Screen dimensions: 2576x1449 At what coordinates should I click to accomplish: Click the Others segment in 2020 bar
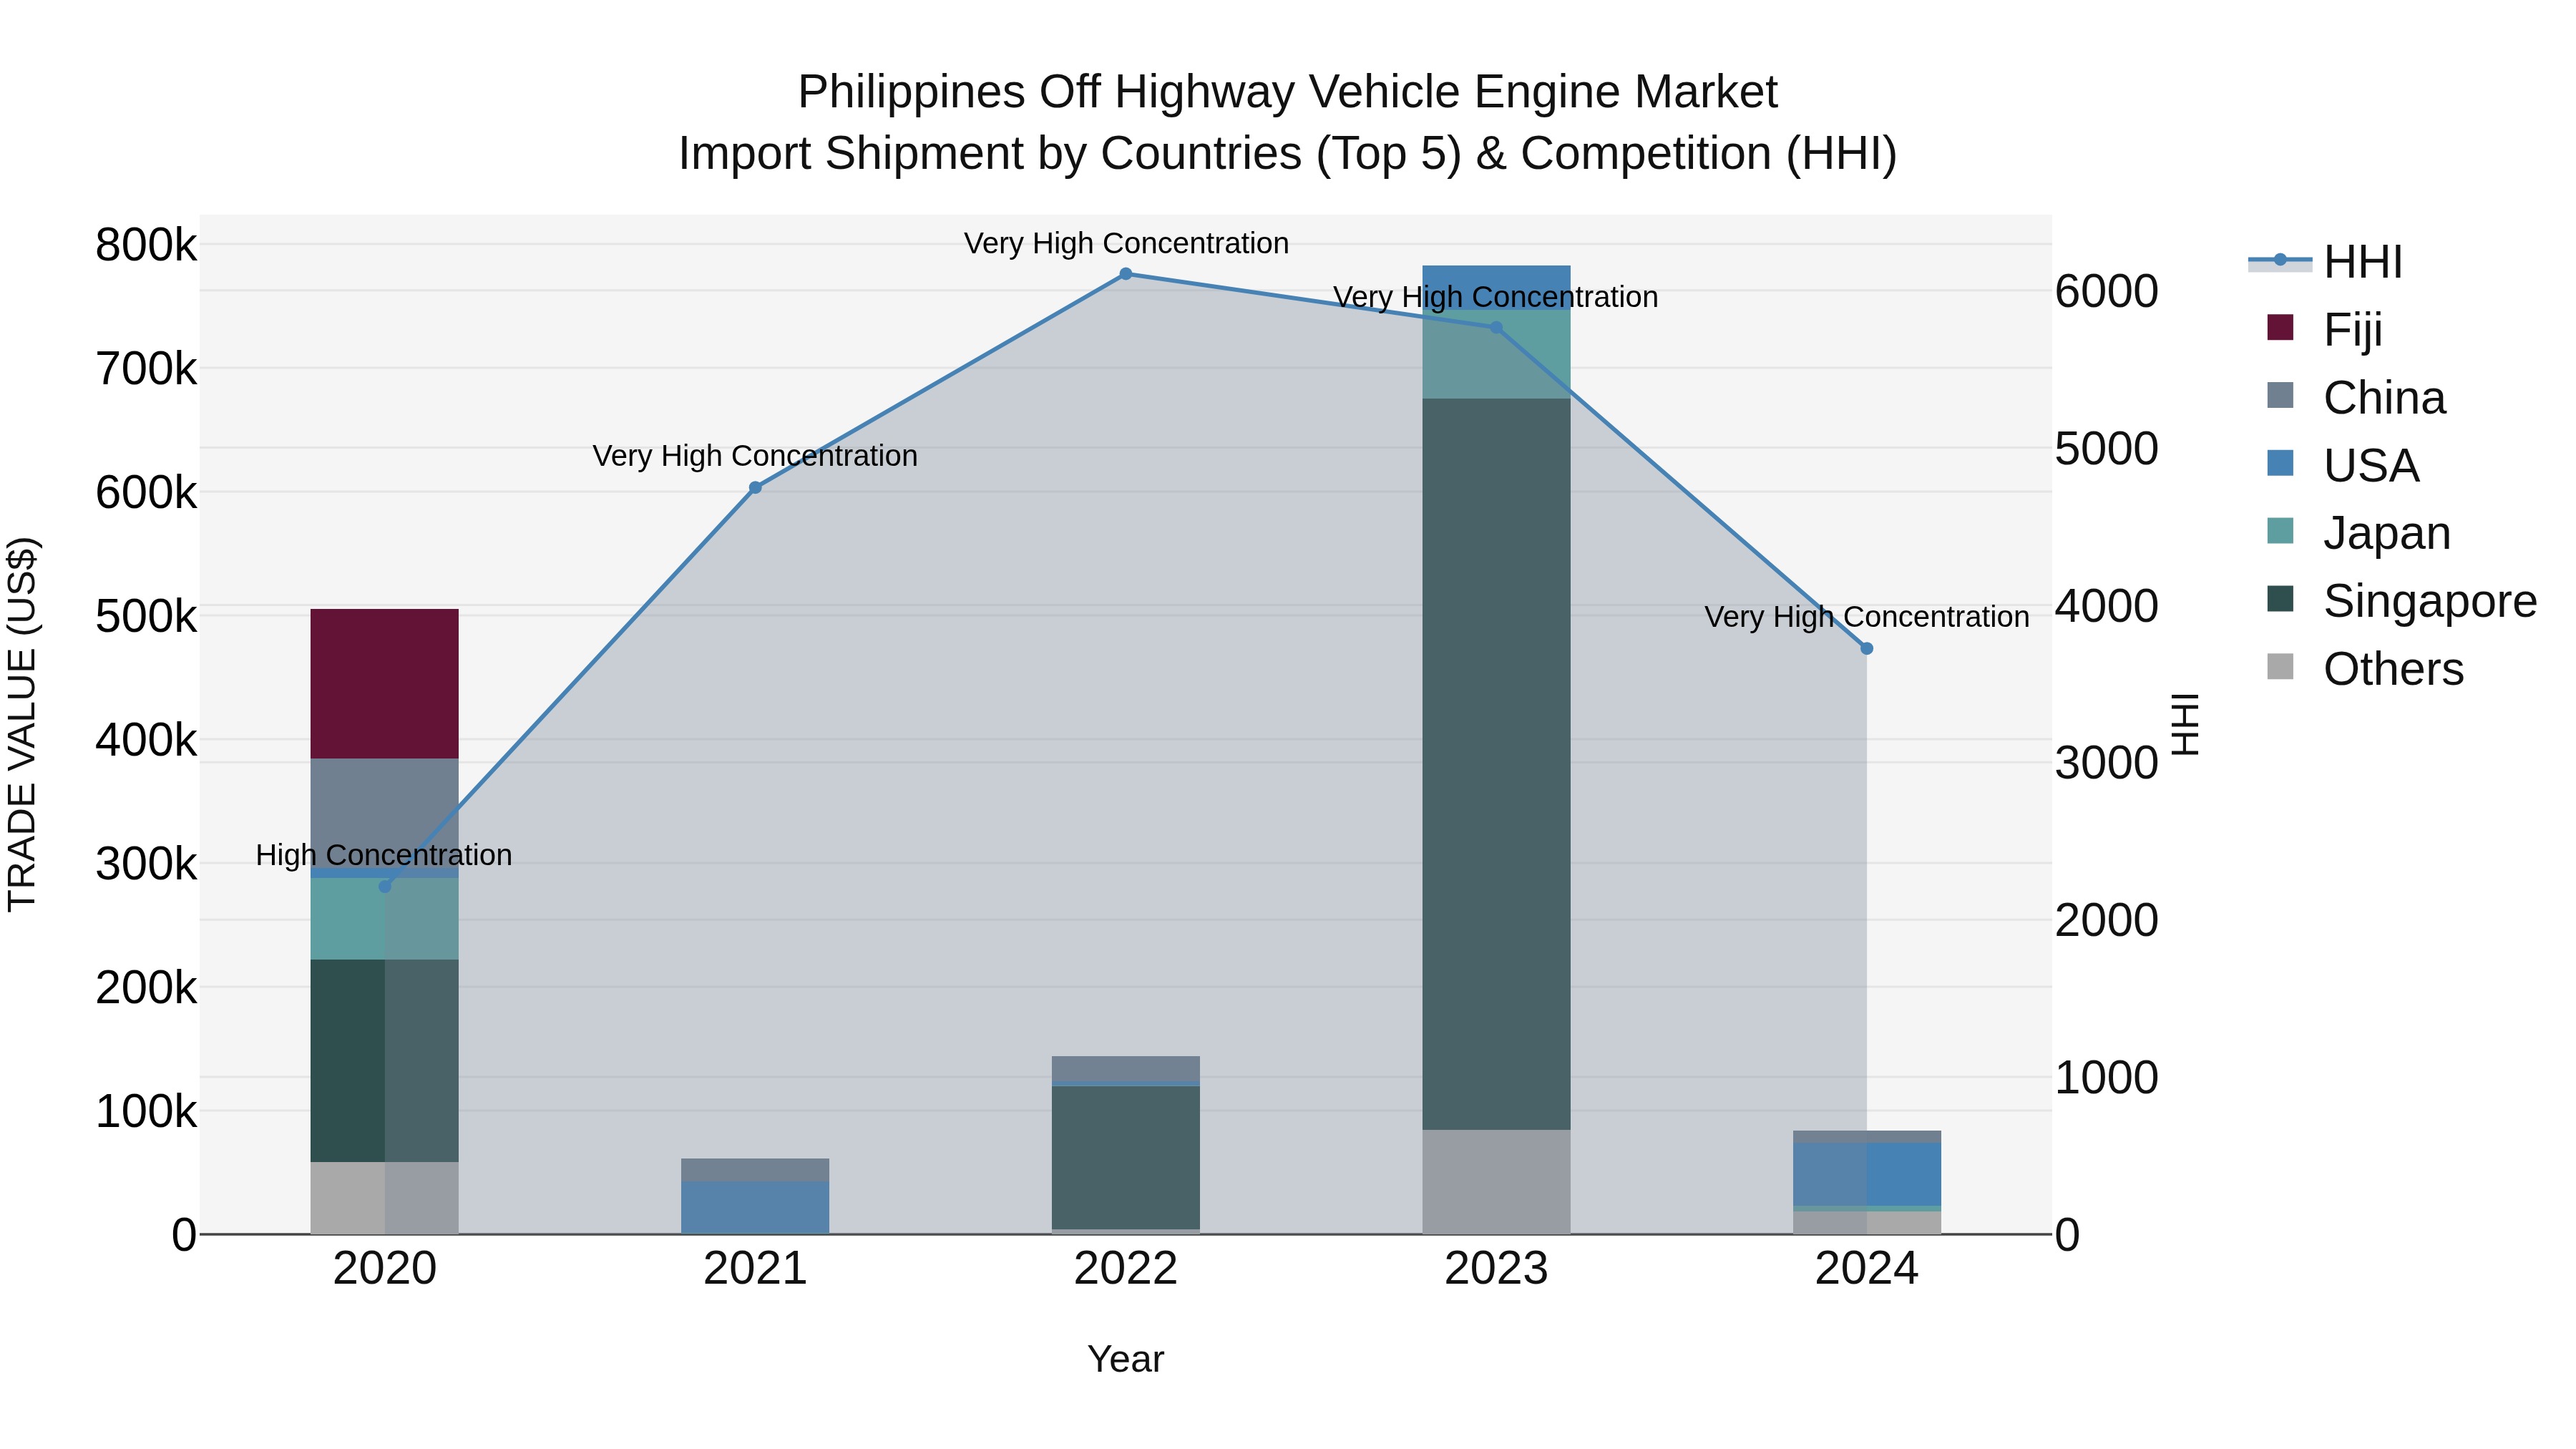click(x=385, y=1198)
